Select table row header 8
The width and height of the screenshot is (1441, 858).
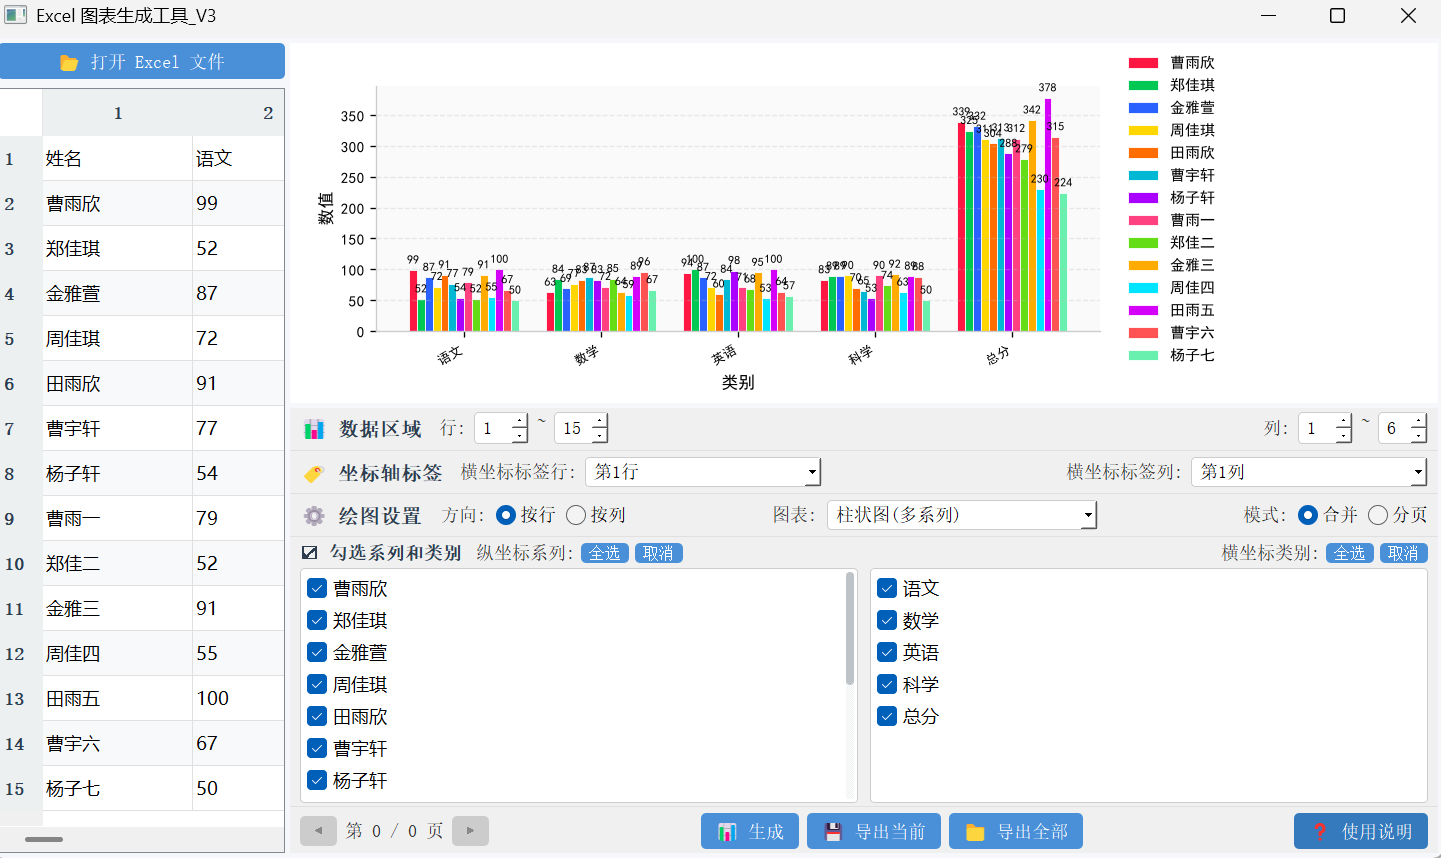coord(21,473)
